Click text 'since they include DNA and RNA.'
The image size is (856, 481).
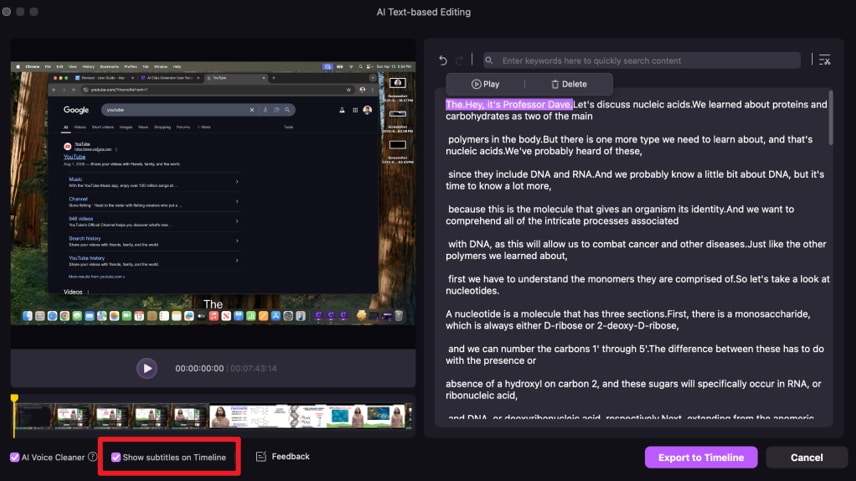click(x=521, y=174)
